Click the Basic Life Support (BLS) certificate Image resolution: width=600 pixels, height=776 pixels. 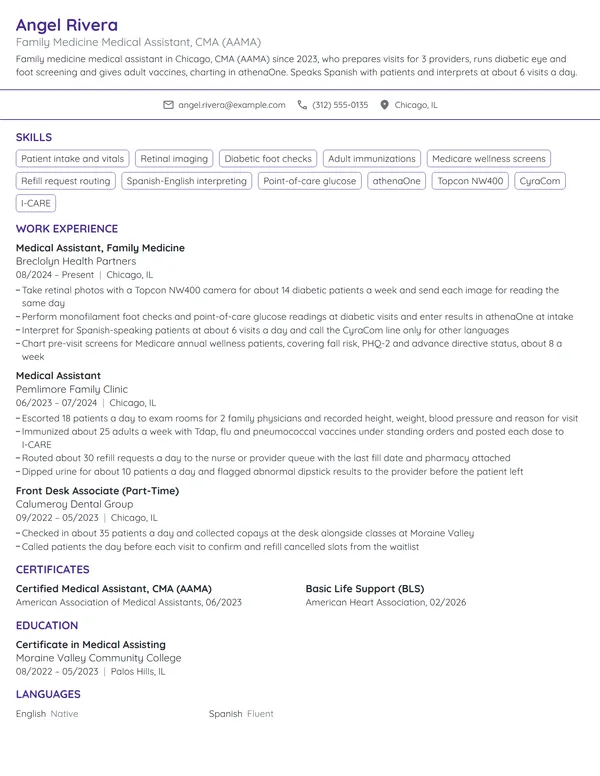pyautogui.click(x=365, y=588)
